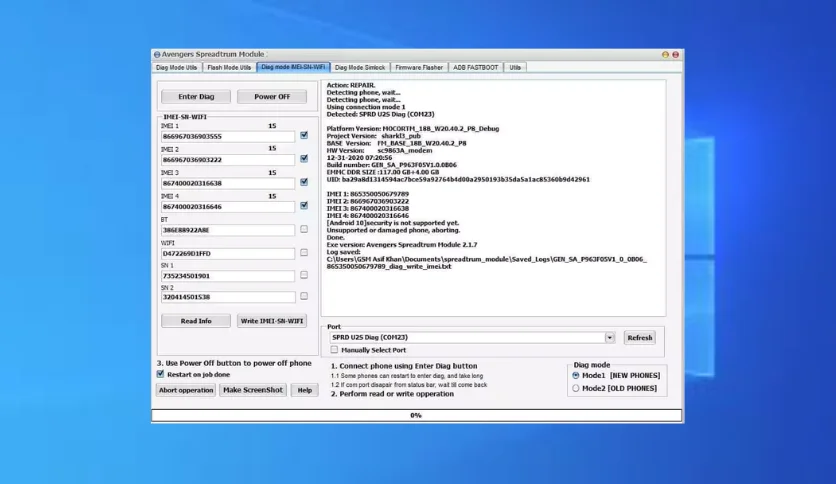
Task: Go to the Firmware Flasher tab
Action: pyautogui.click(x=419, y=68)
